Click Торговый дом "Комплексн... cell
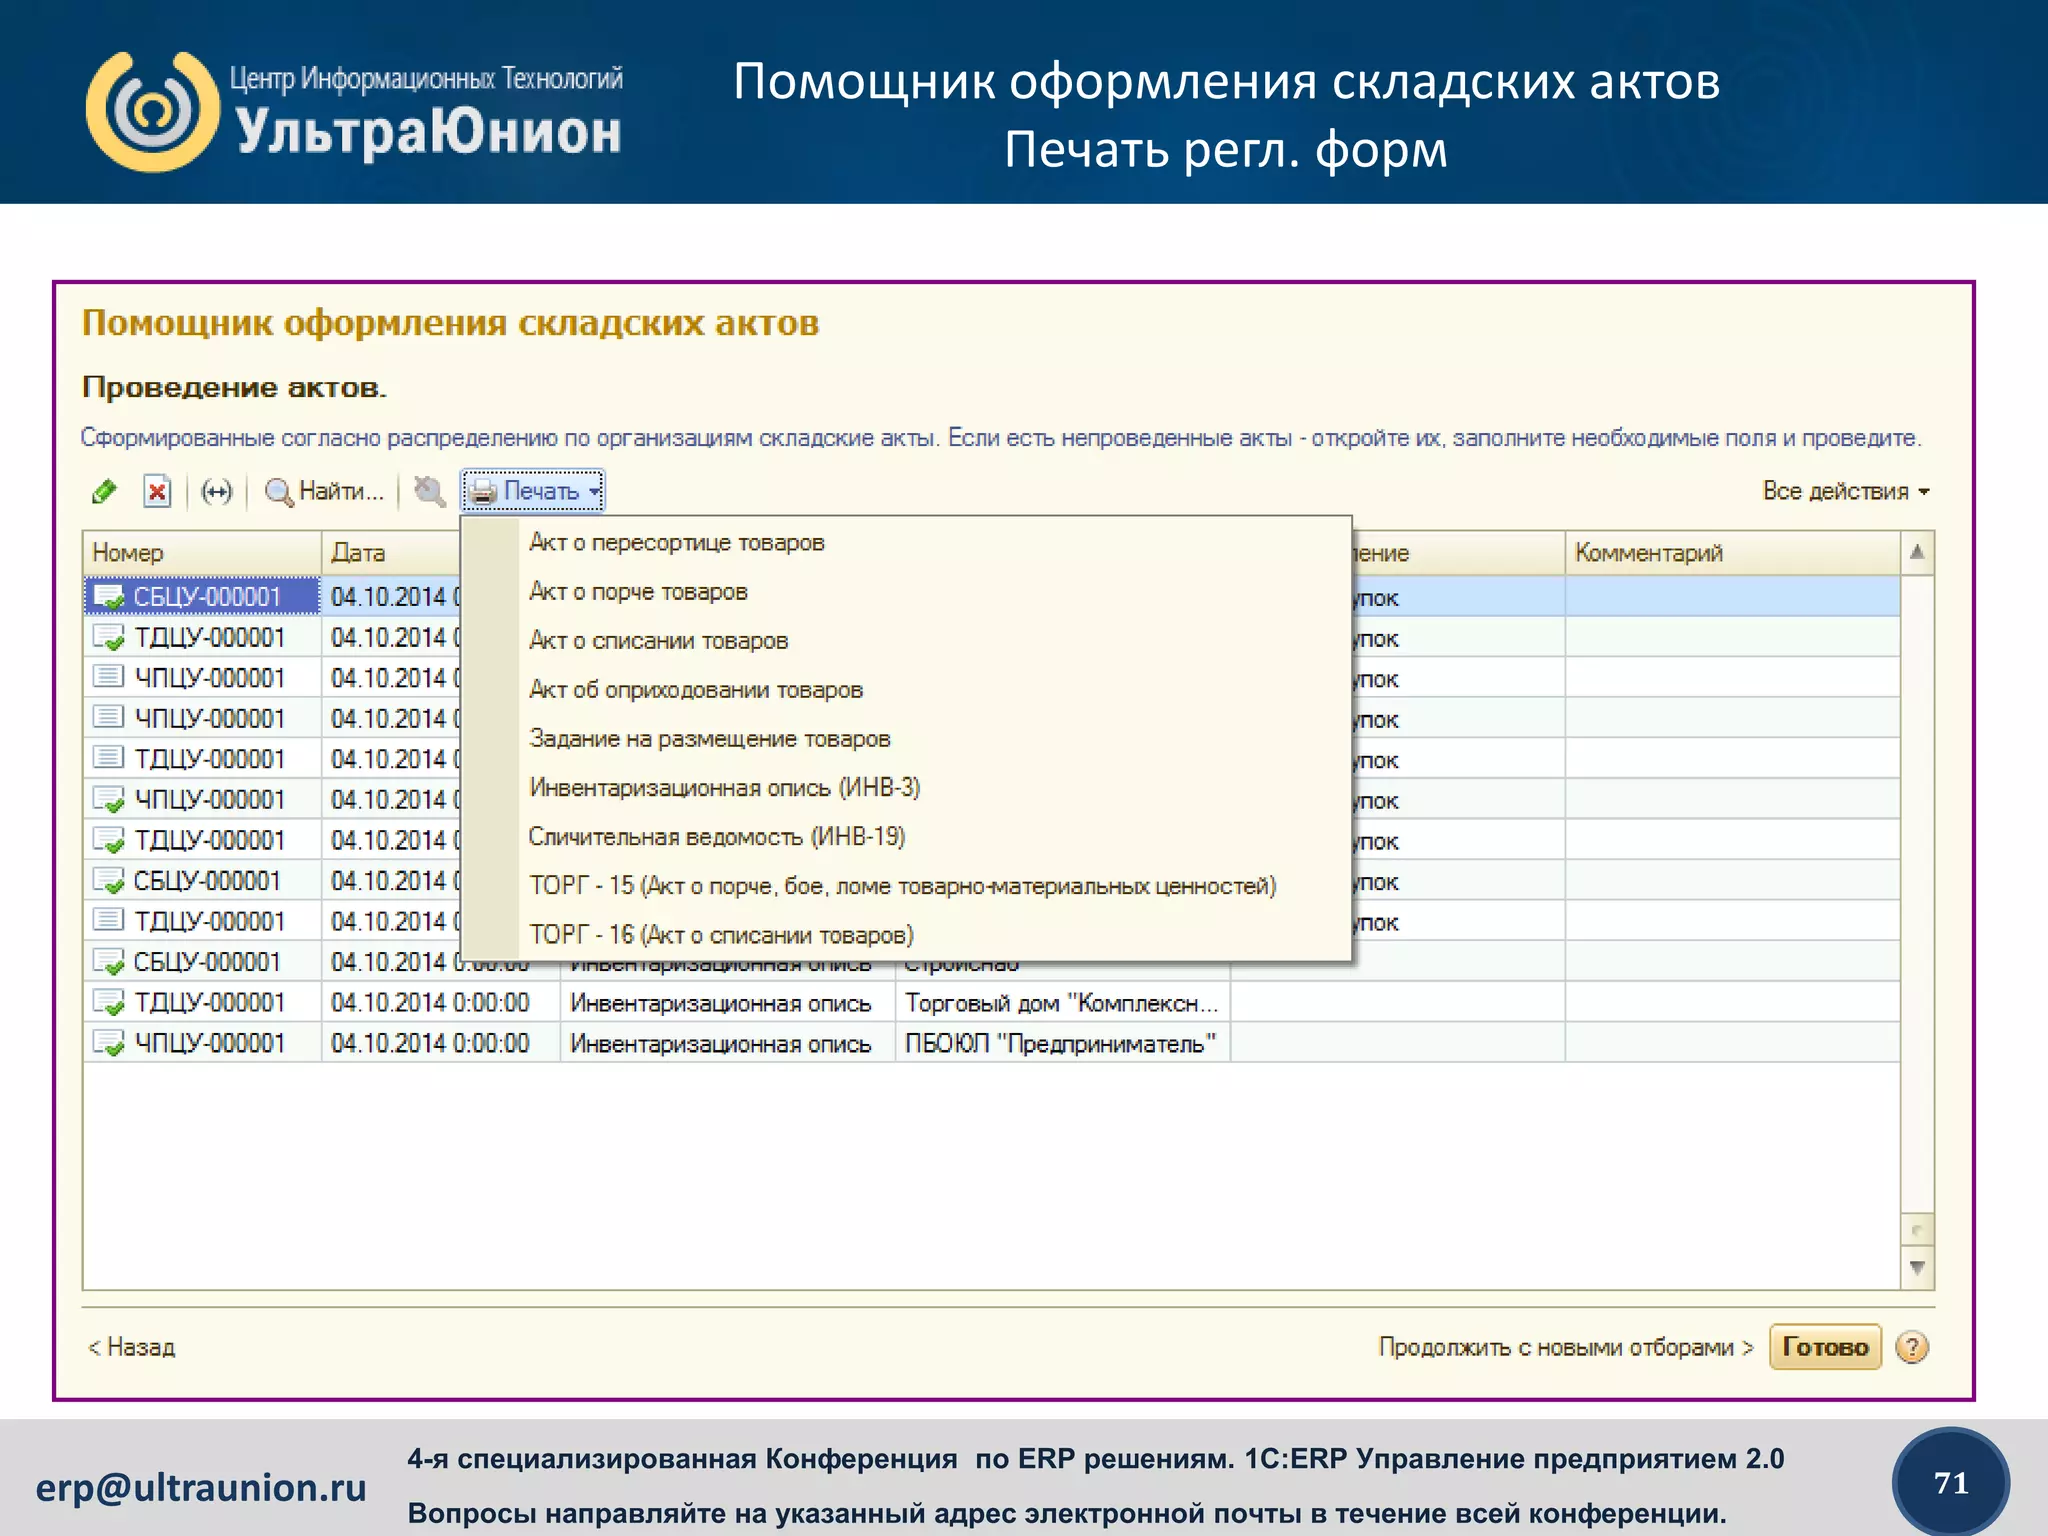 click(x=1062, y=1003)
